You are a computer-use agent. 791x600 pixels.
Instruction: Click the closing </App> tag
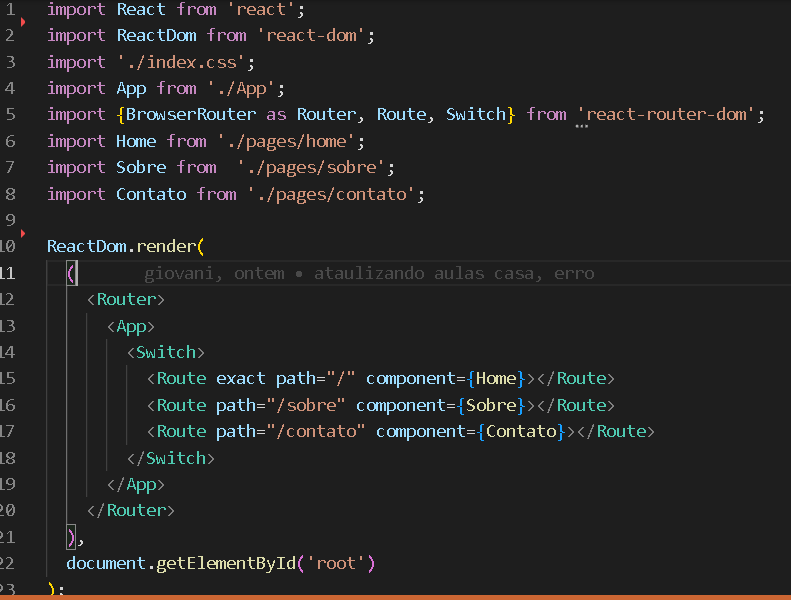(x=136, y=484)
